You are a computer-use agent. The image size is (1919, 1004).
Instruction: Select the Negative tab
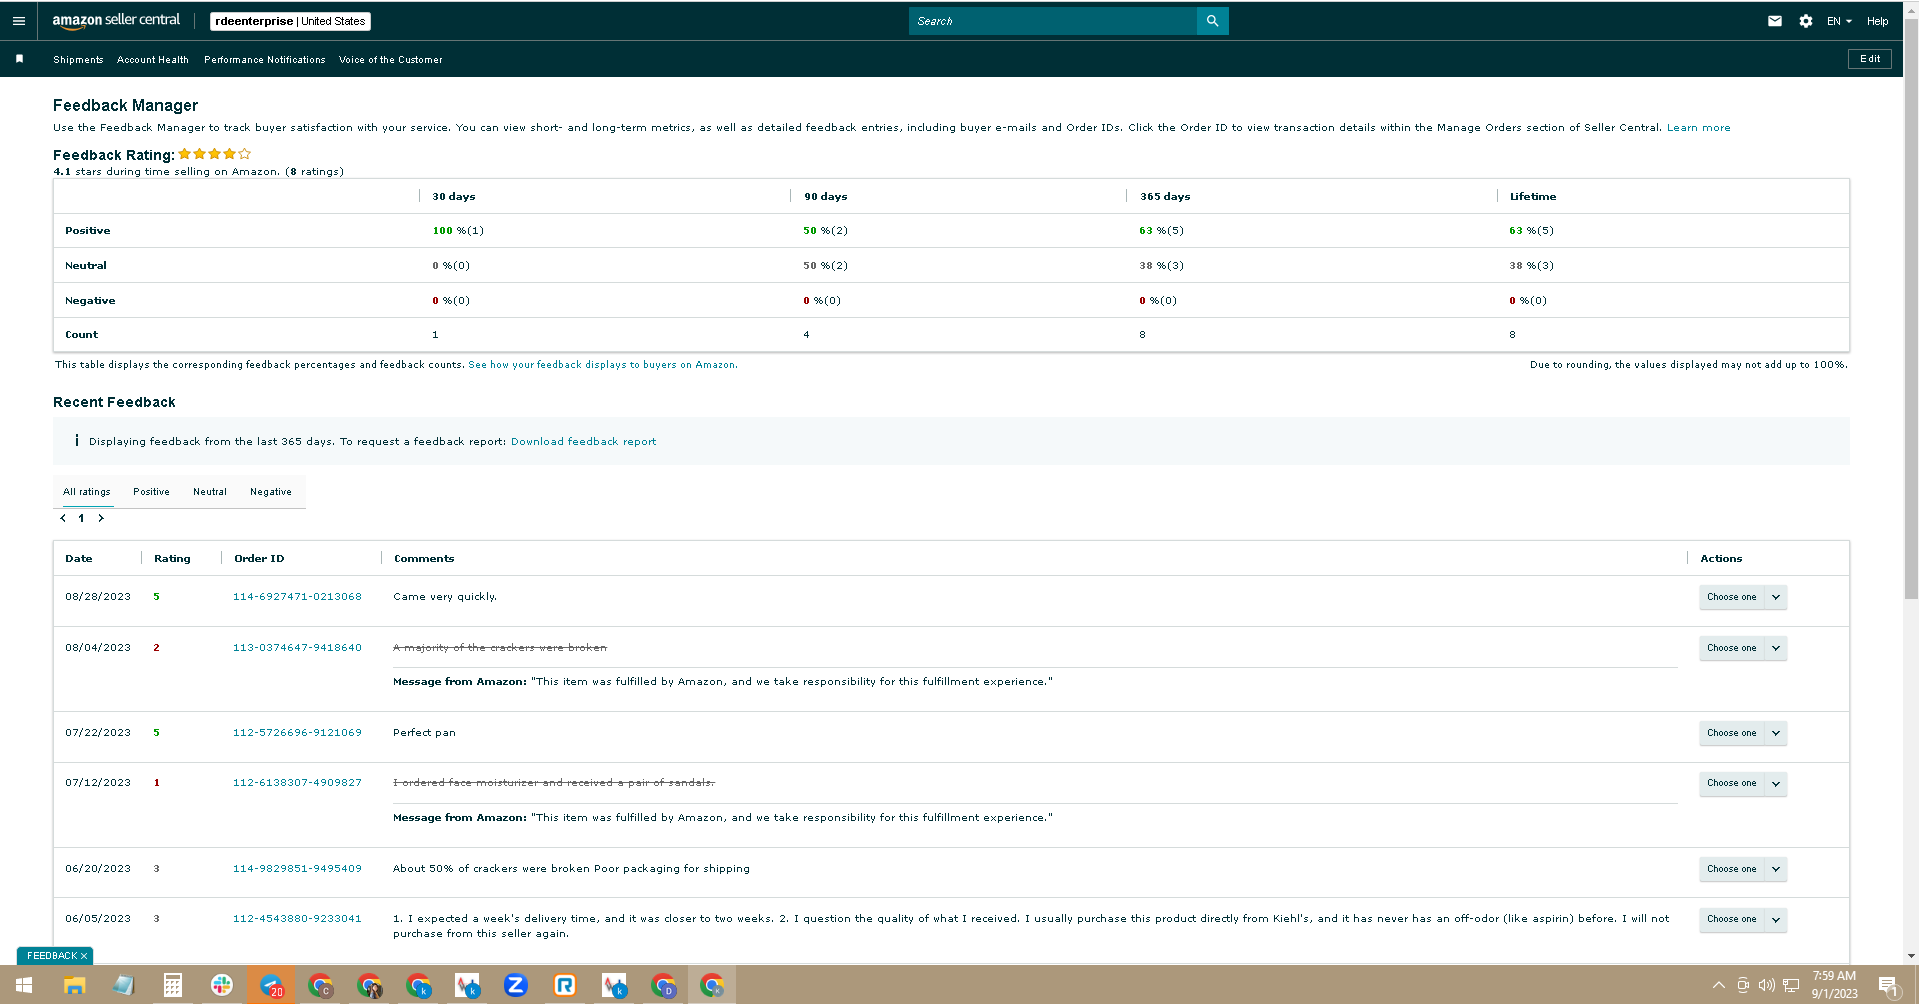click(x=271, y=492)
